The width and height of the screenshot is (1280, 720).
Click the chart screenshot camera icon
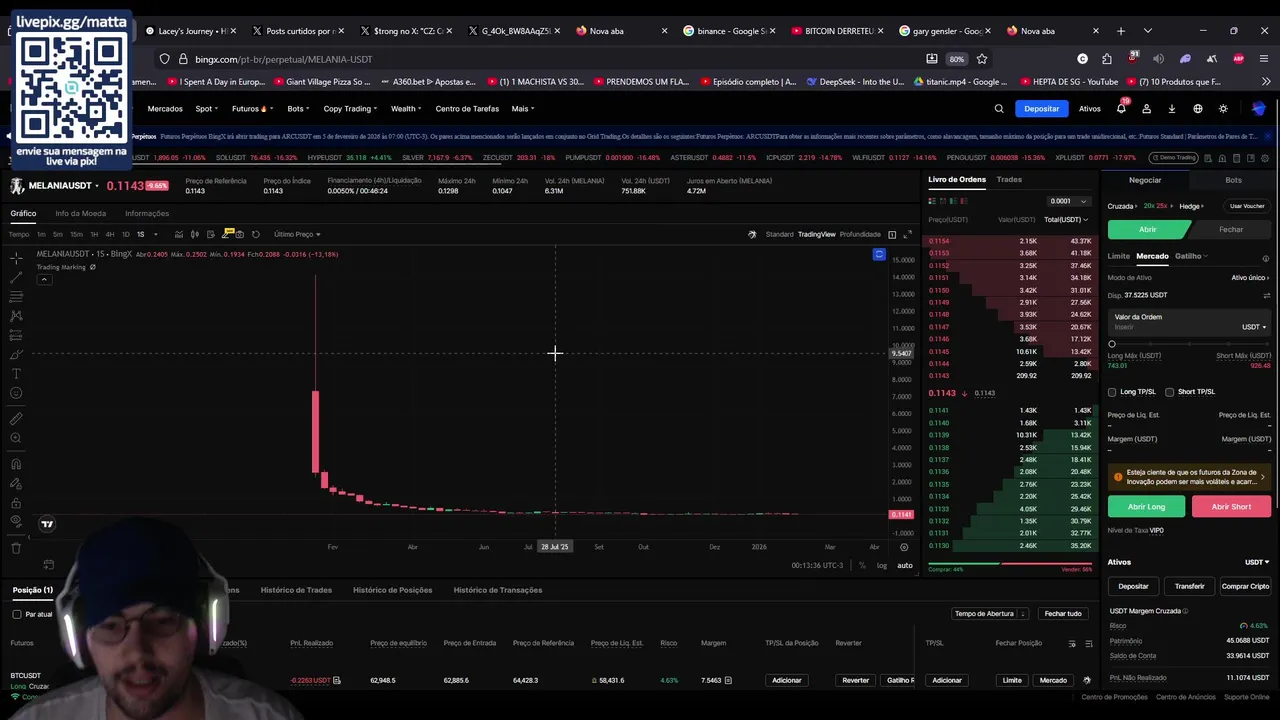241,234
